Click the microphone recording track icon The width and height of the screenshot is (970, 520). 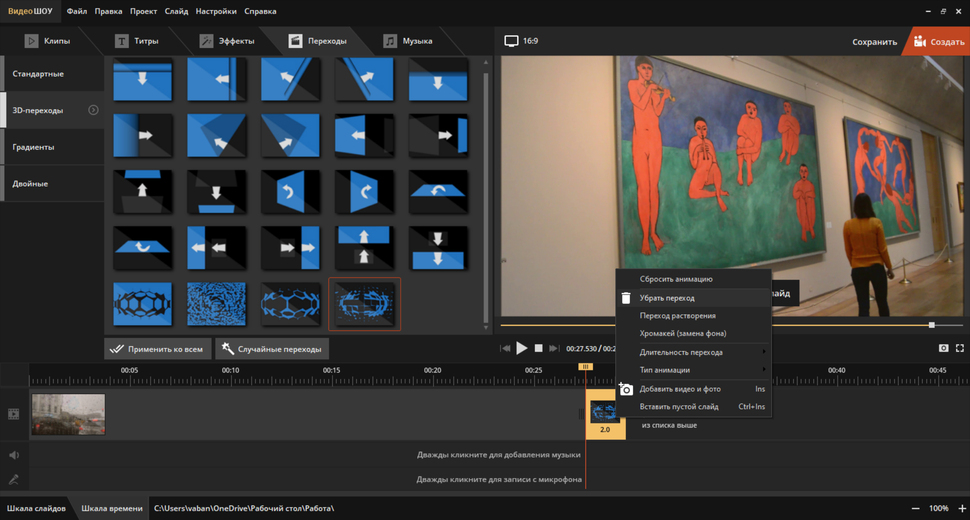tap(14, 479)
